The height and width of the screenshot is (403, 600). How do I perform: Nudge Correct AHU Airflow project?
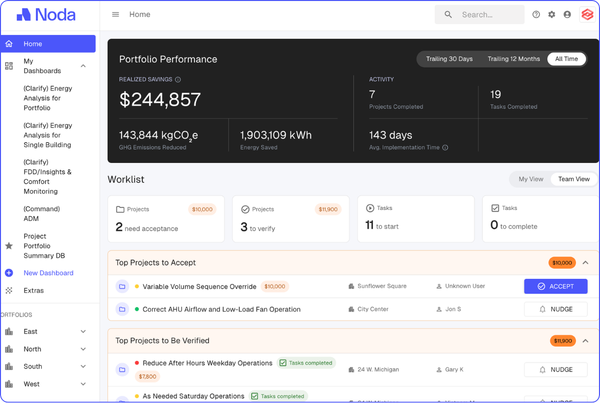pyautogui.click(x=556, y=309)
